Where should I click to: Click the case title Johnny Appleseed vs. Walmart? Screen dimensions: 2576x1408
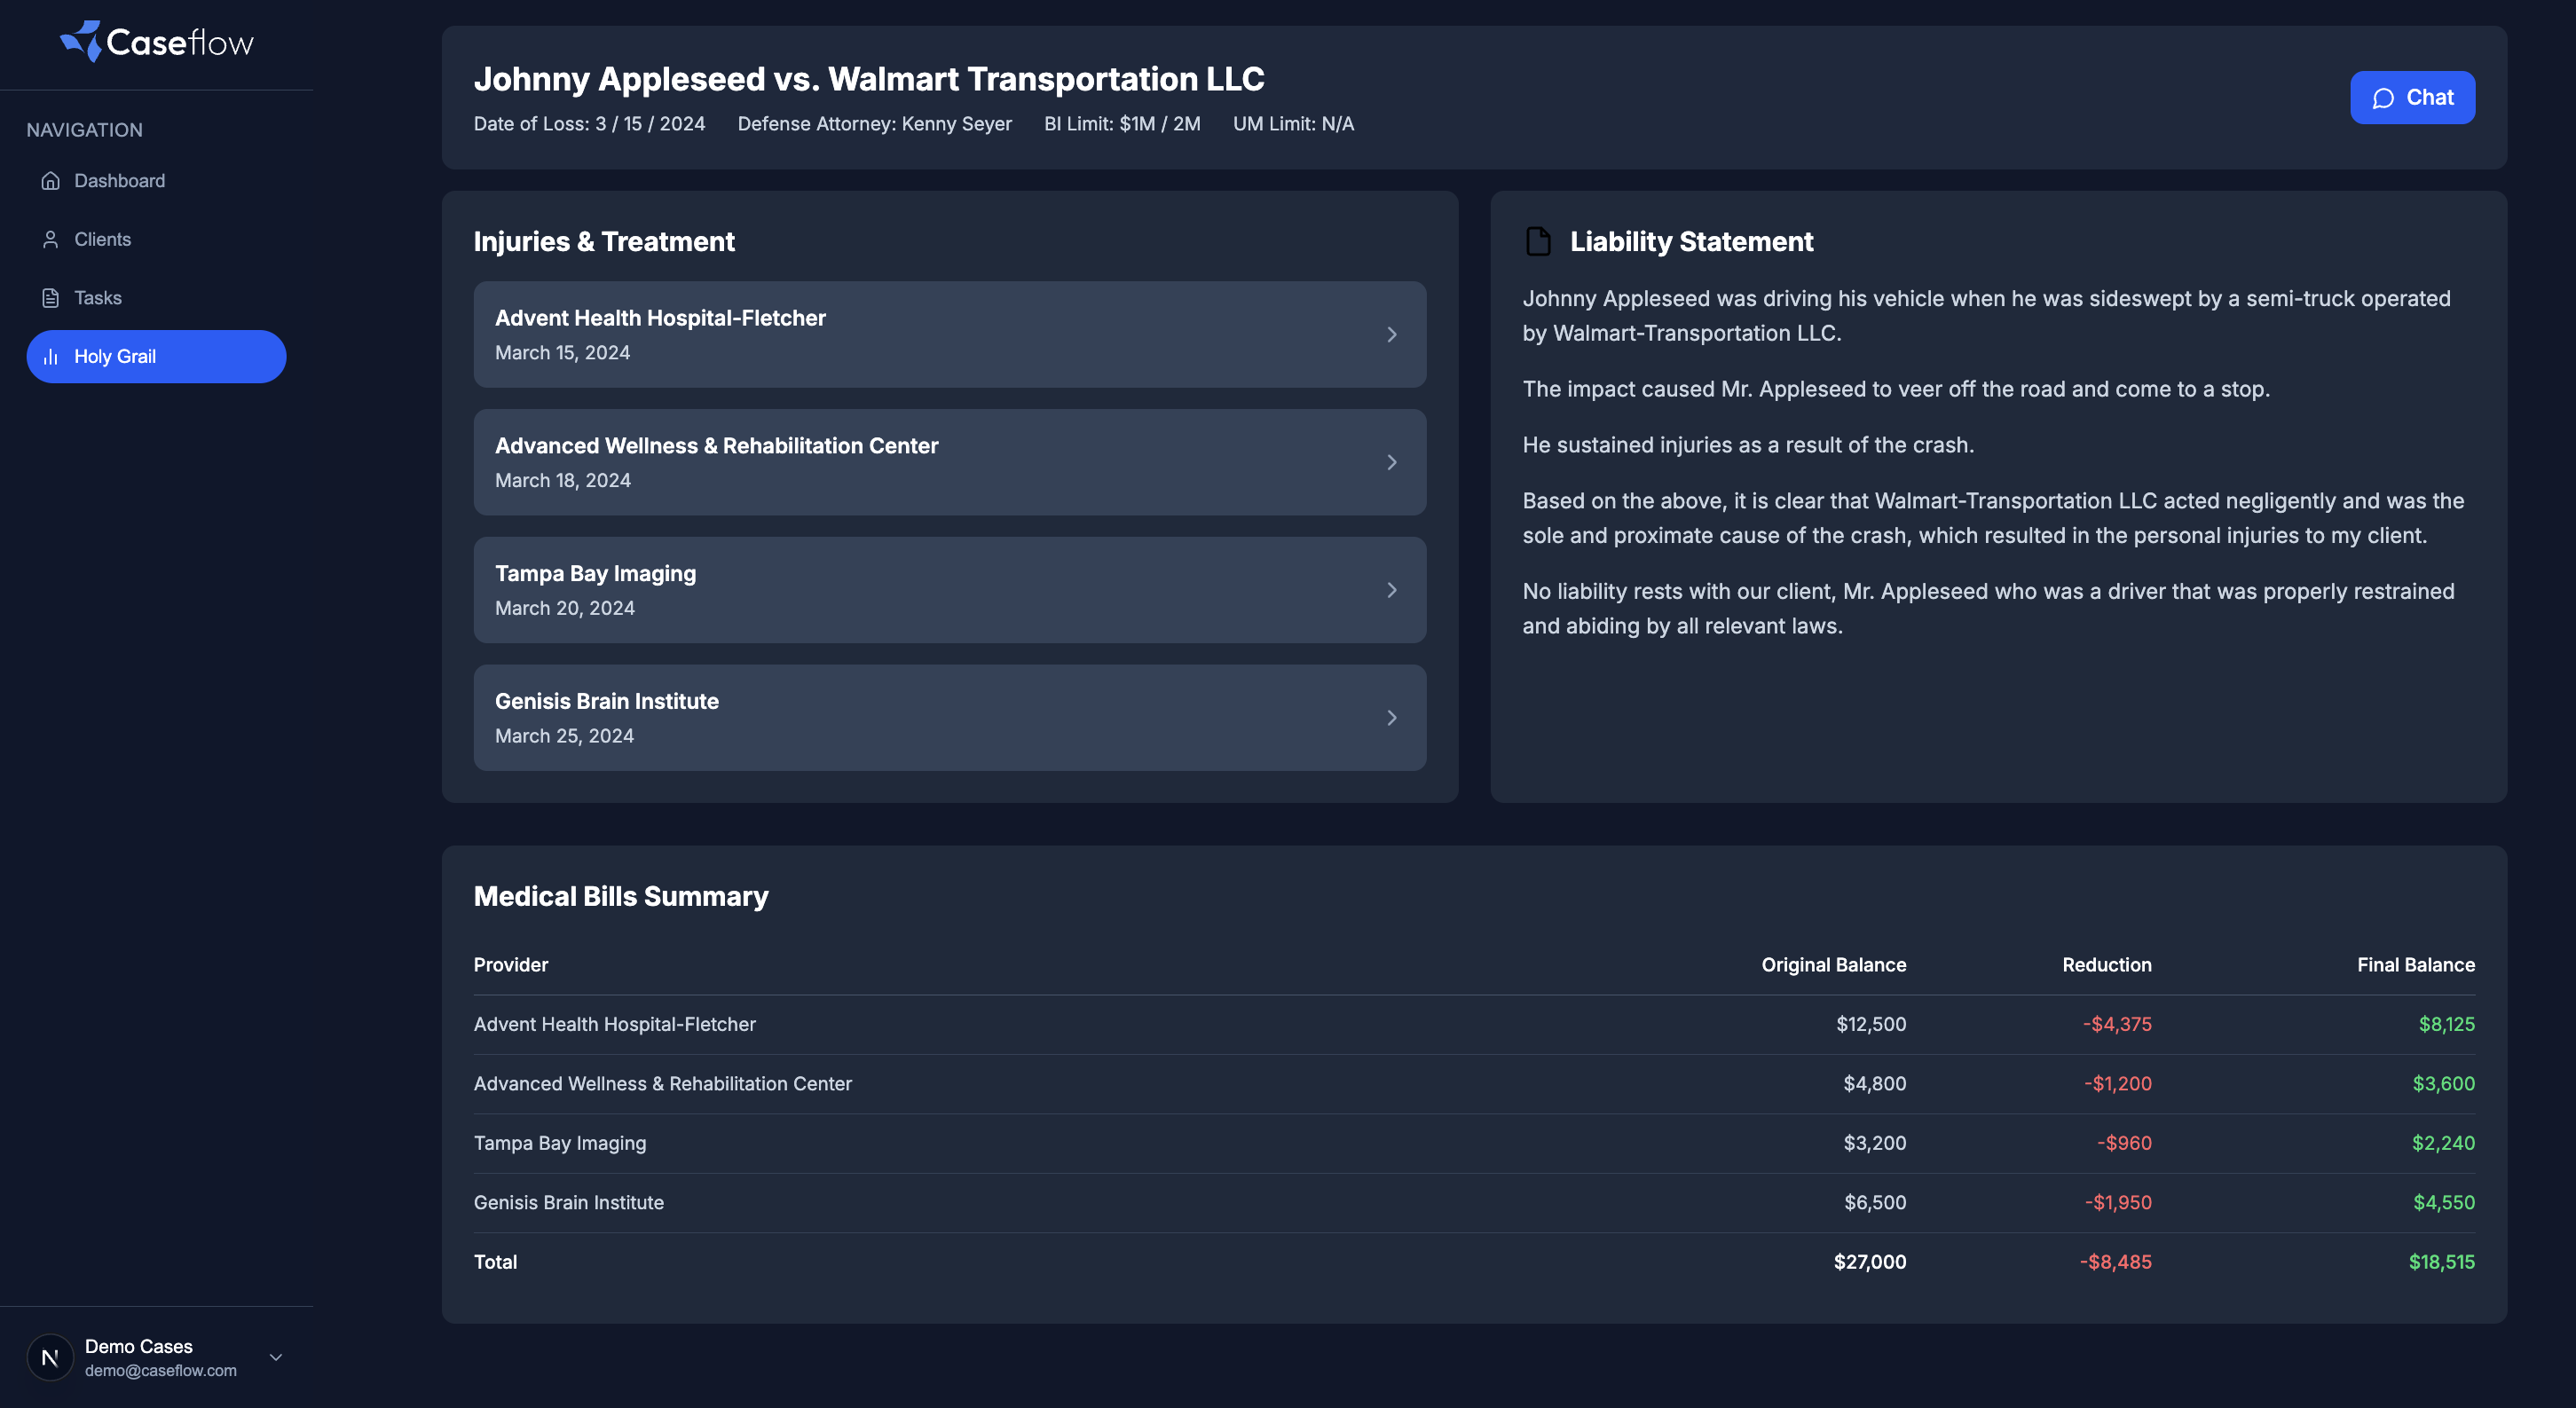pos(869,79)
